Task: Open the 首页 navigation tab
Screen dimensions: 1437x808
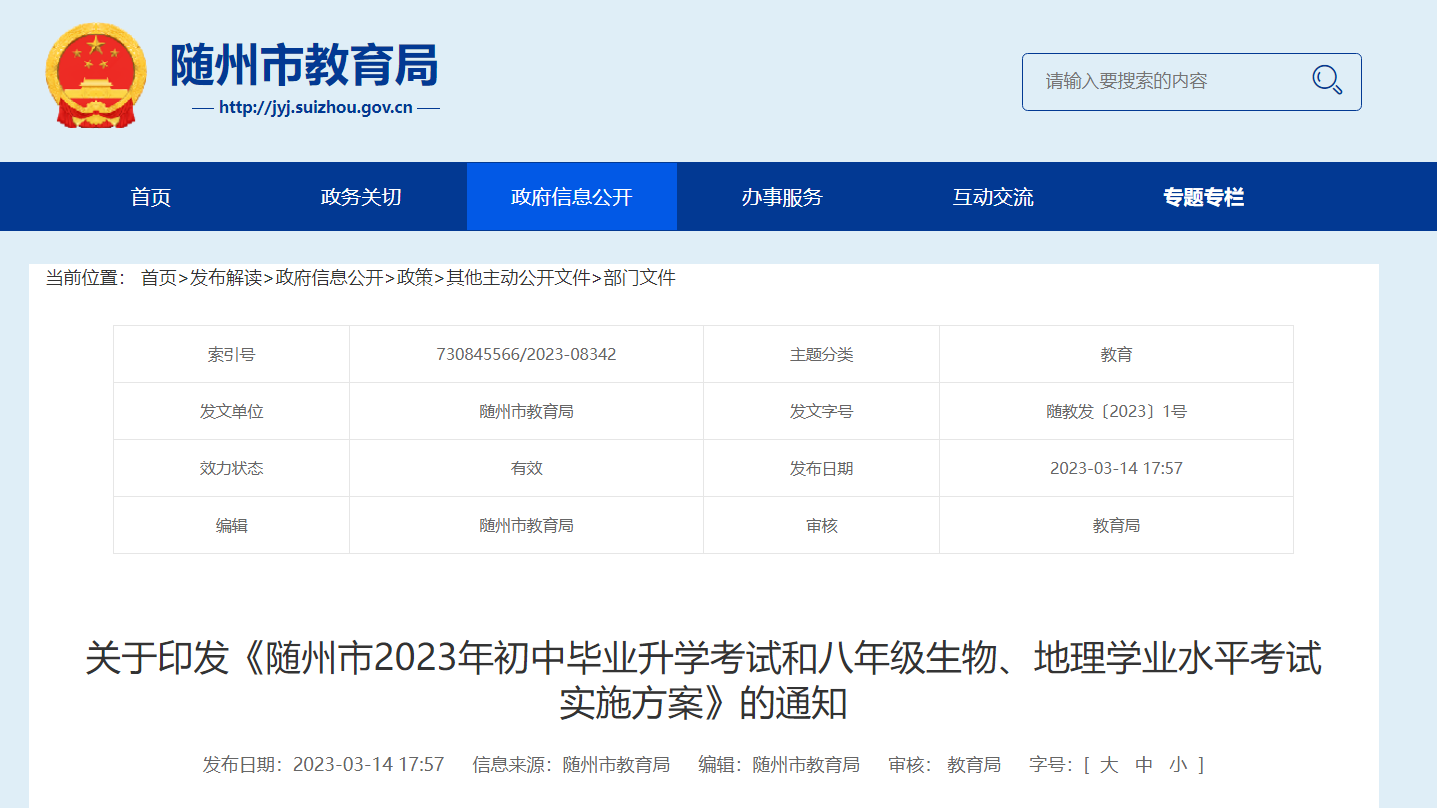Action: (x=151, y=197)
